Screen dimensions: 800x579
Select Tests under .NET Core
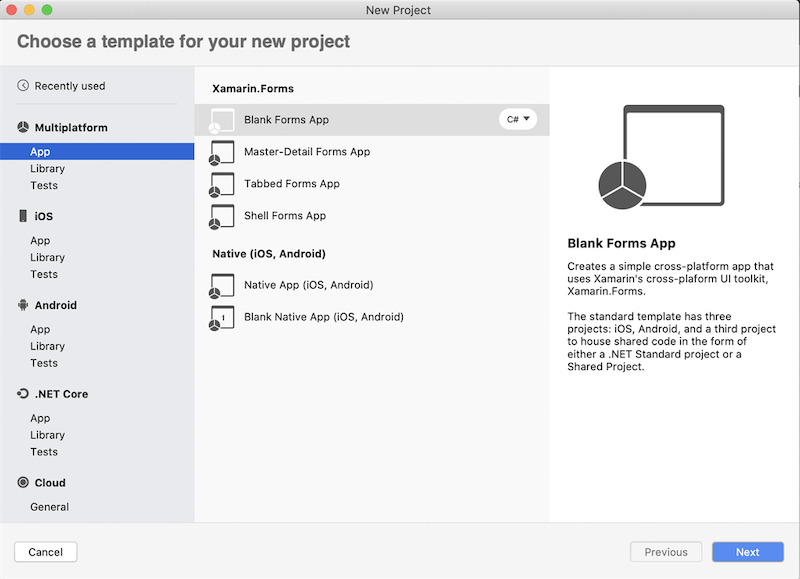coord(44,451)
